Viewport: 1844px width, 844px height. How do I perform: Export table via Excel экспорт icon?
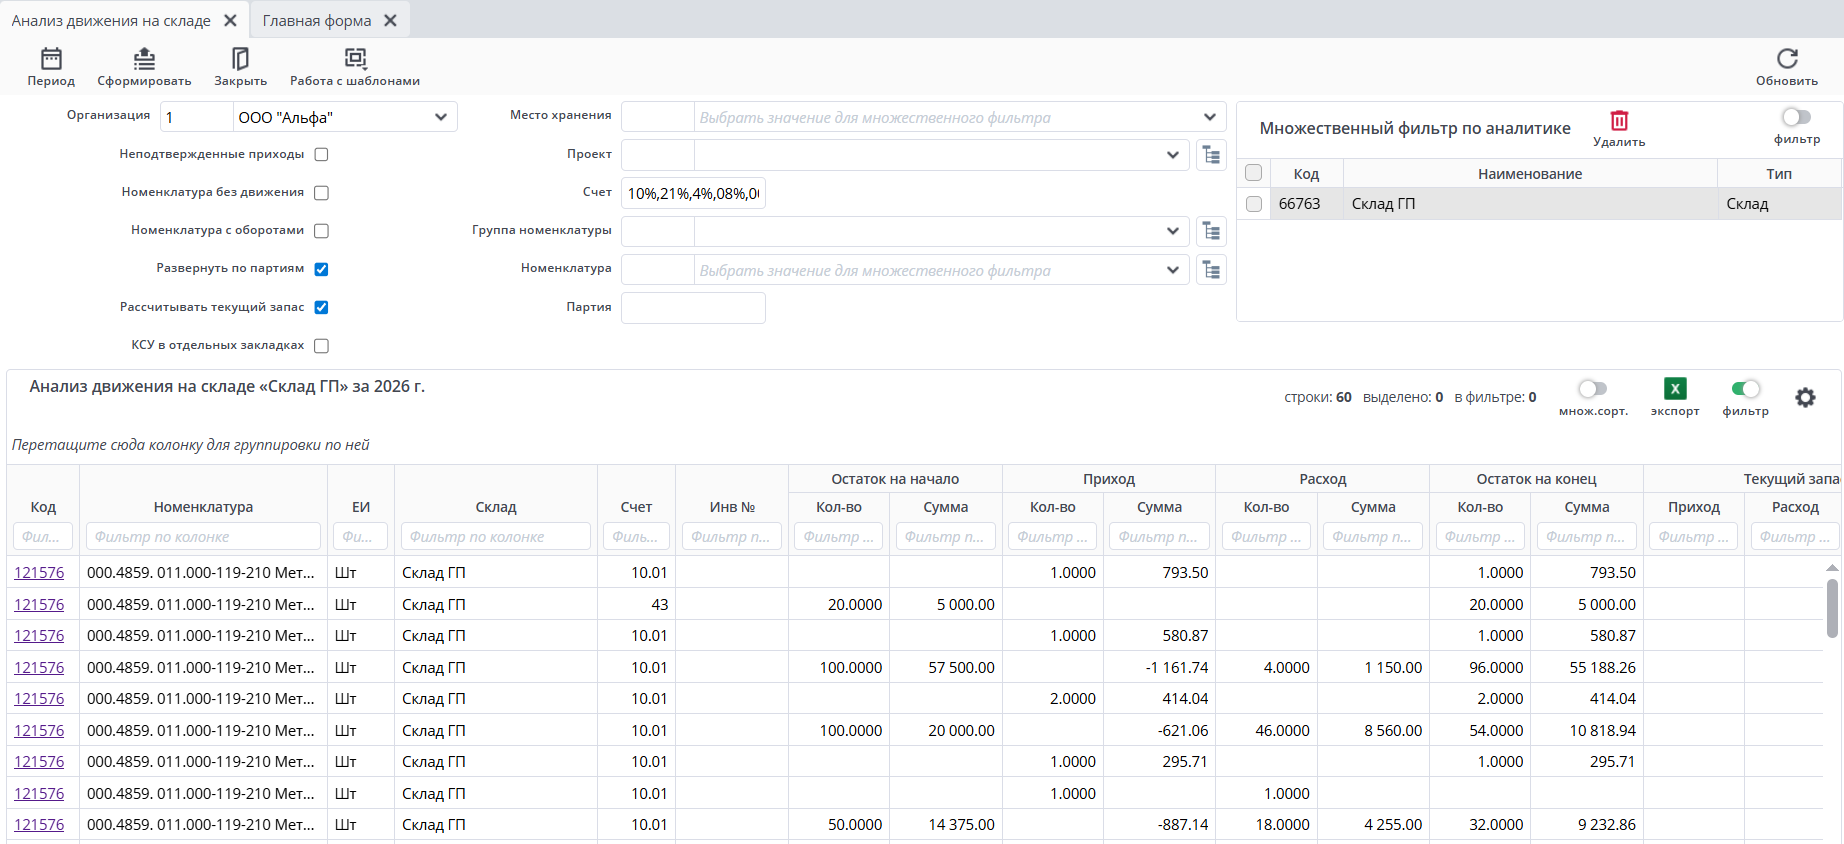(1675, 389)
